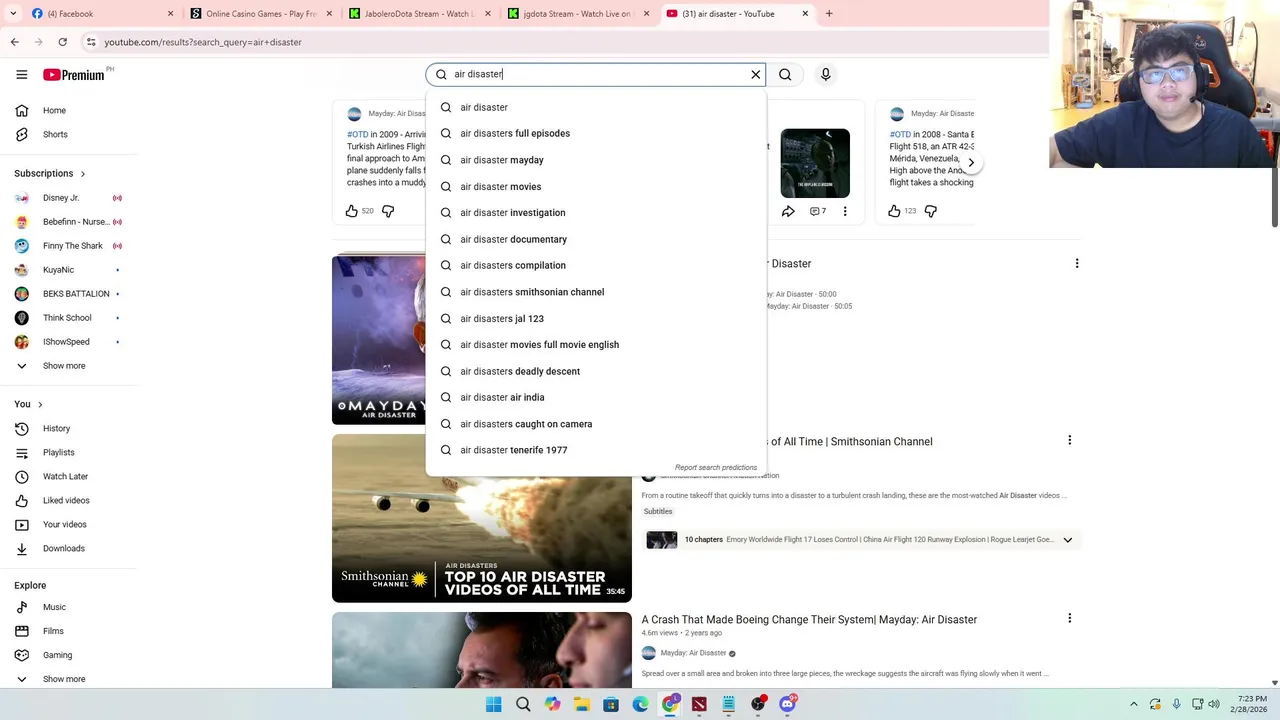The height and width of the screenshot is (720, 1280).
Task: Open the YouTube hamburger guide menu
Action: tap(21, 74)
